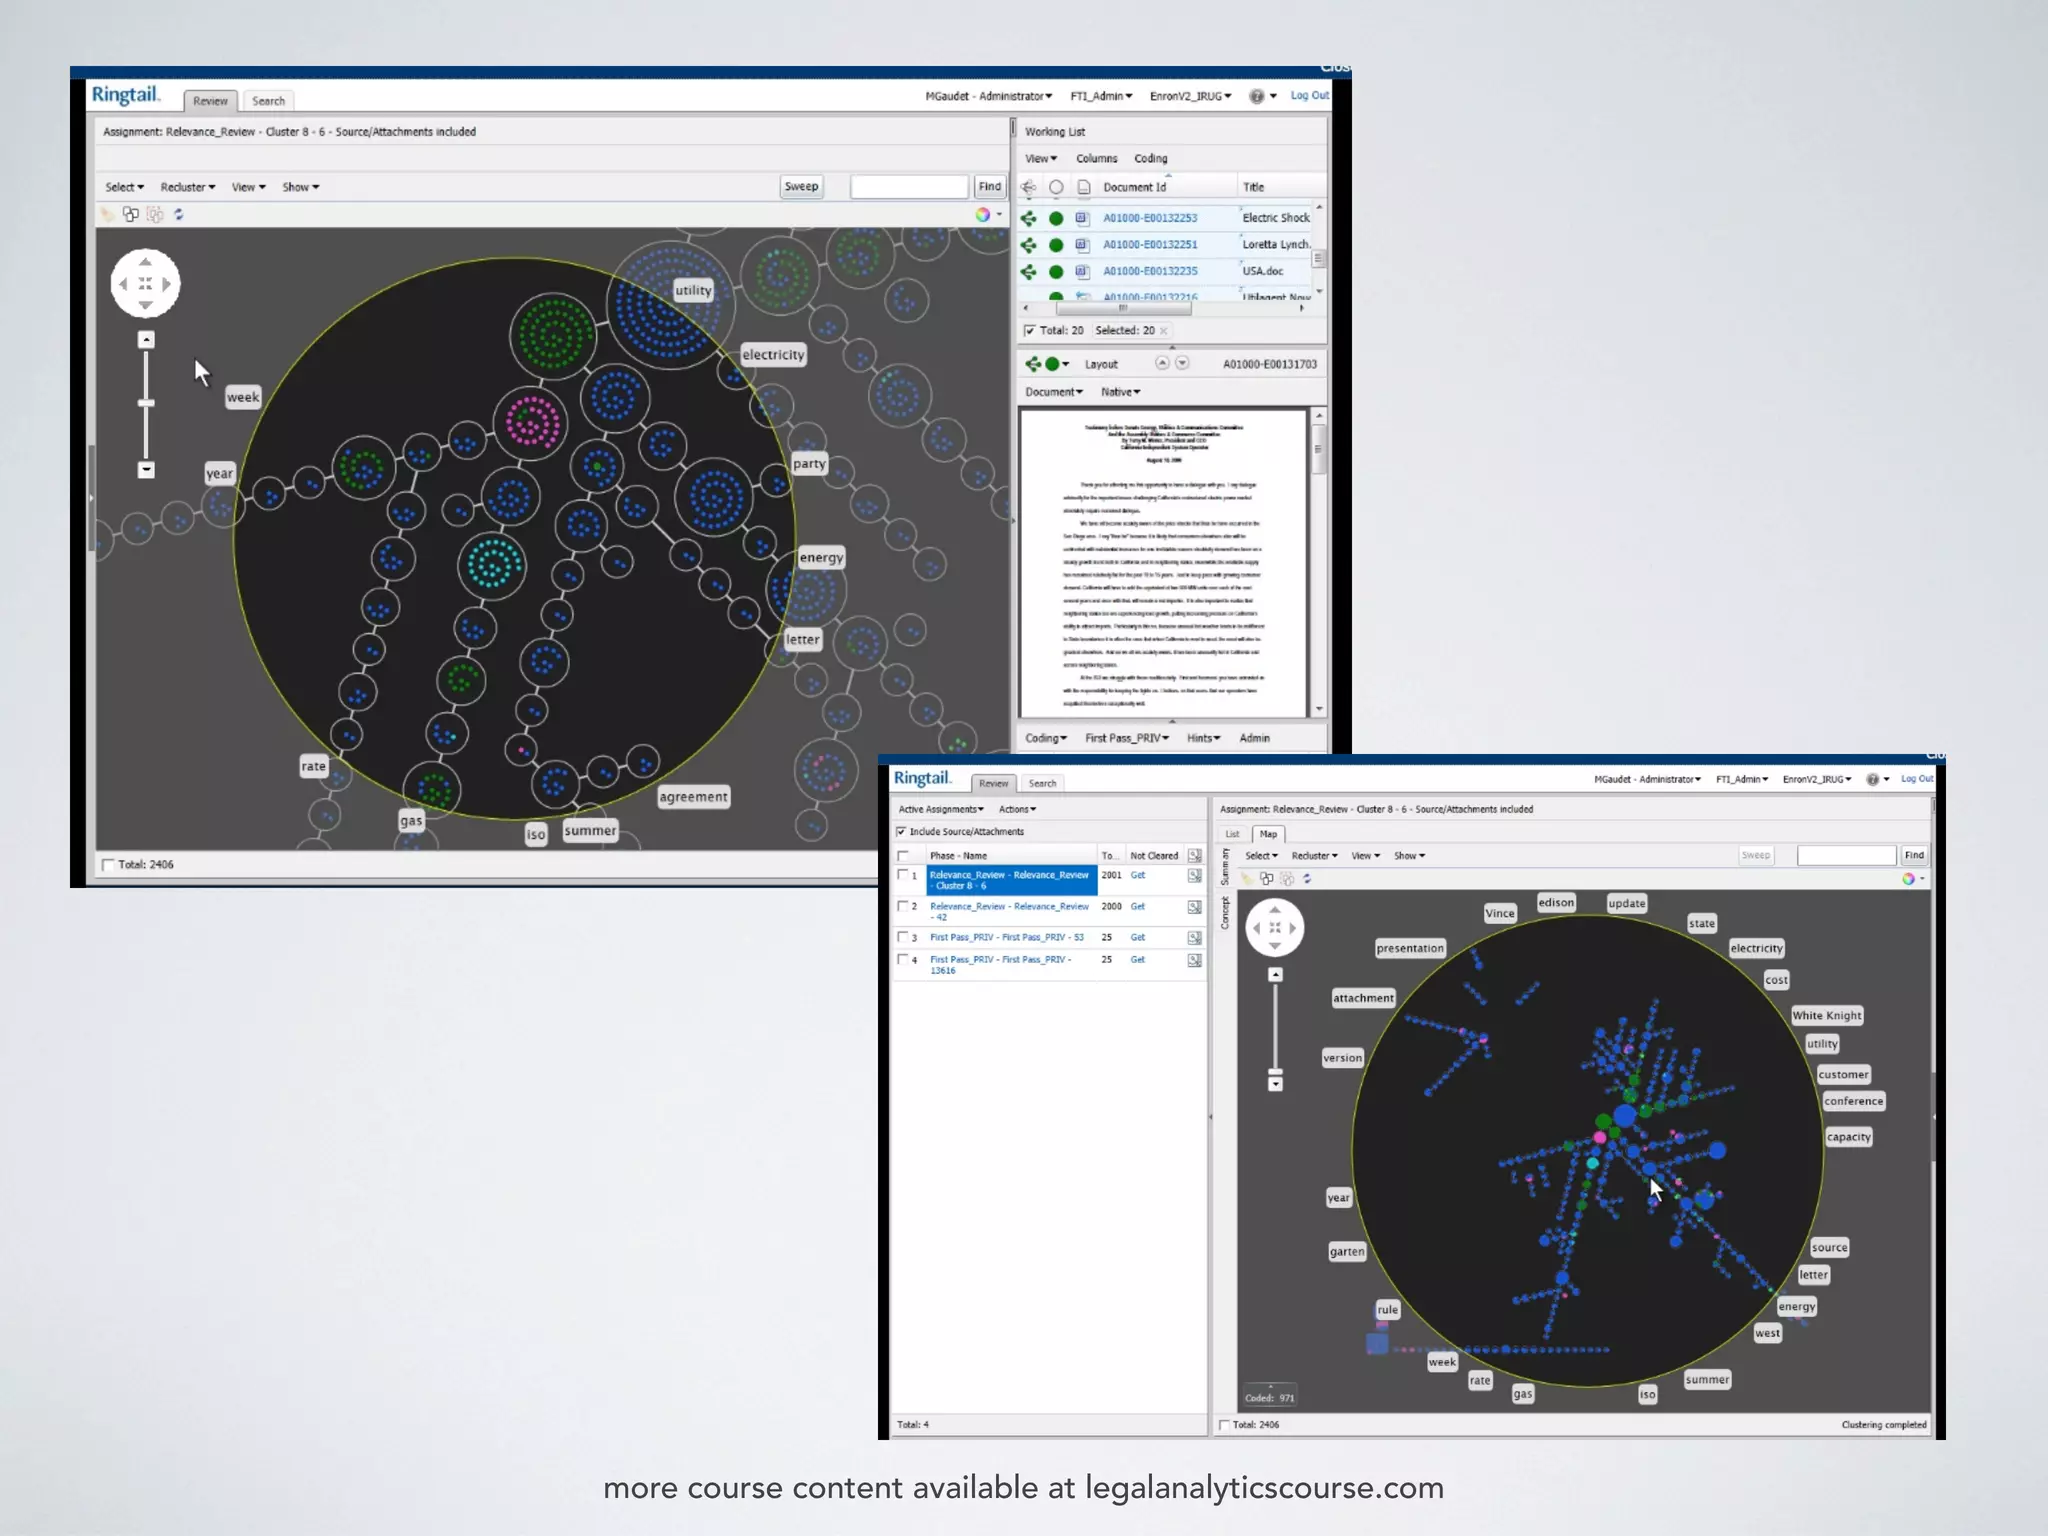The height and width of the screenshot is (1536, 2048).
Task: Open document link A01000-E00132253
Action: [1149, 217]
